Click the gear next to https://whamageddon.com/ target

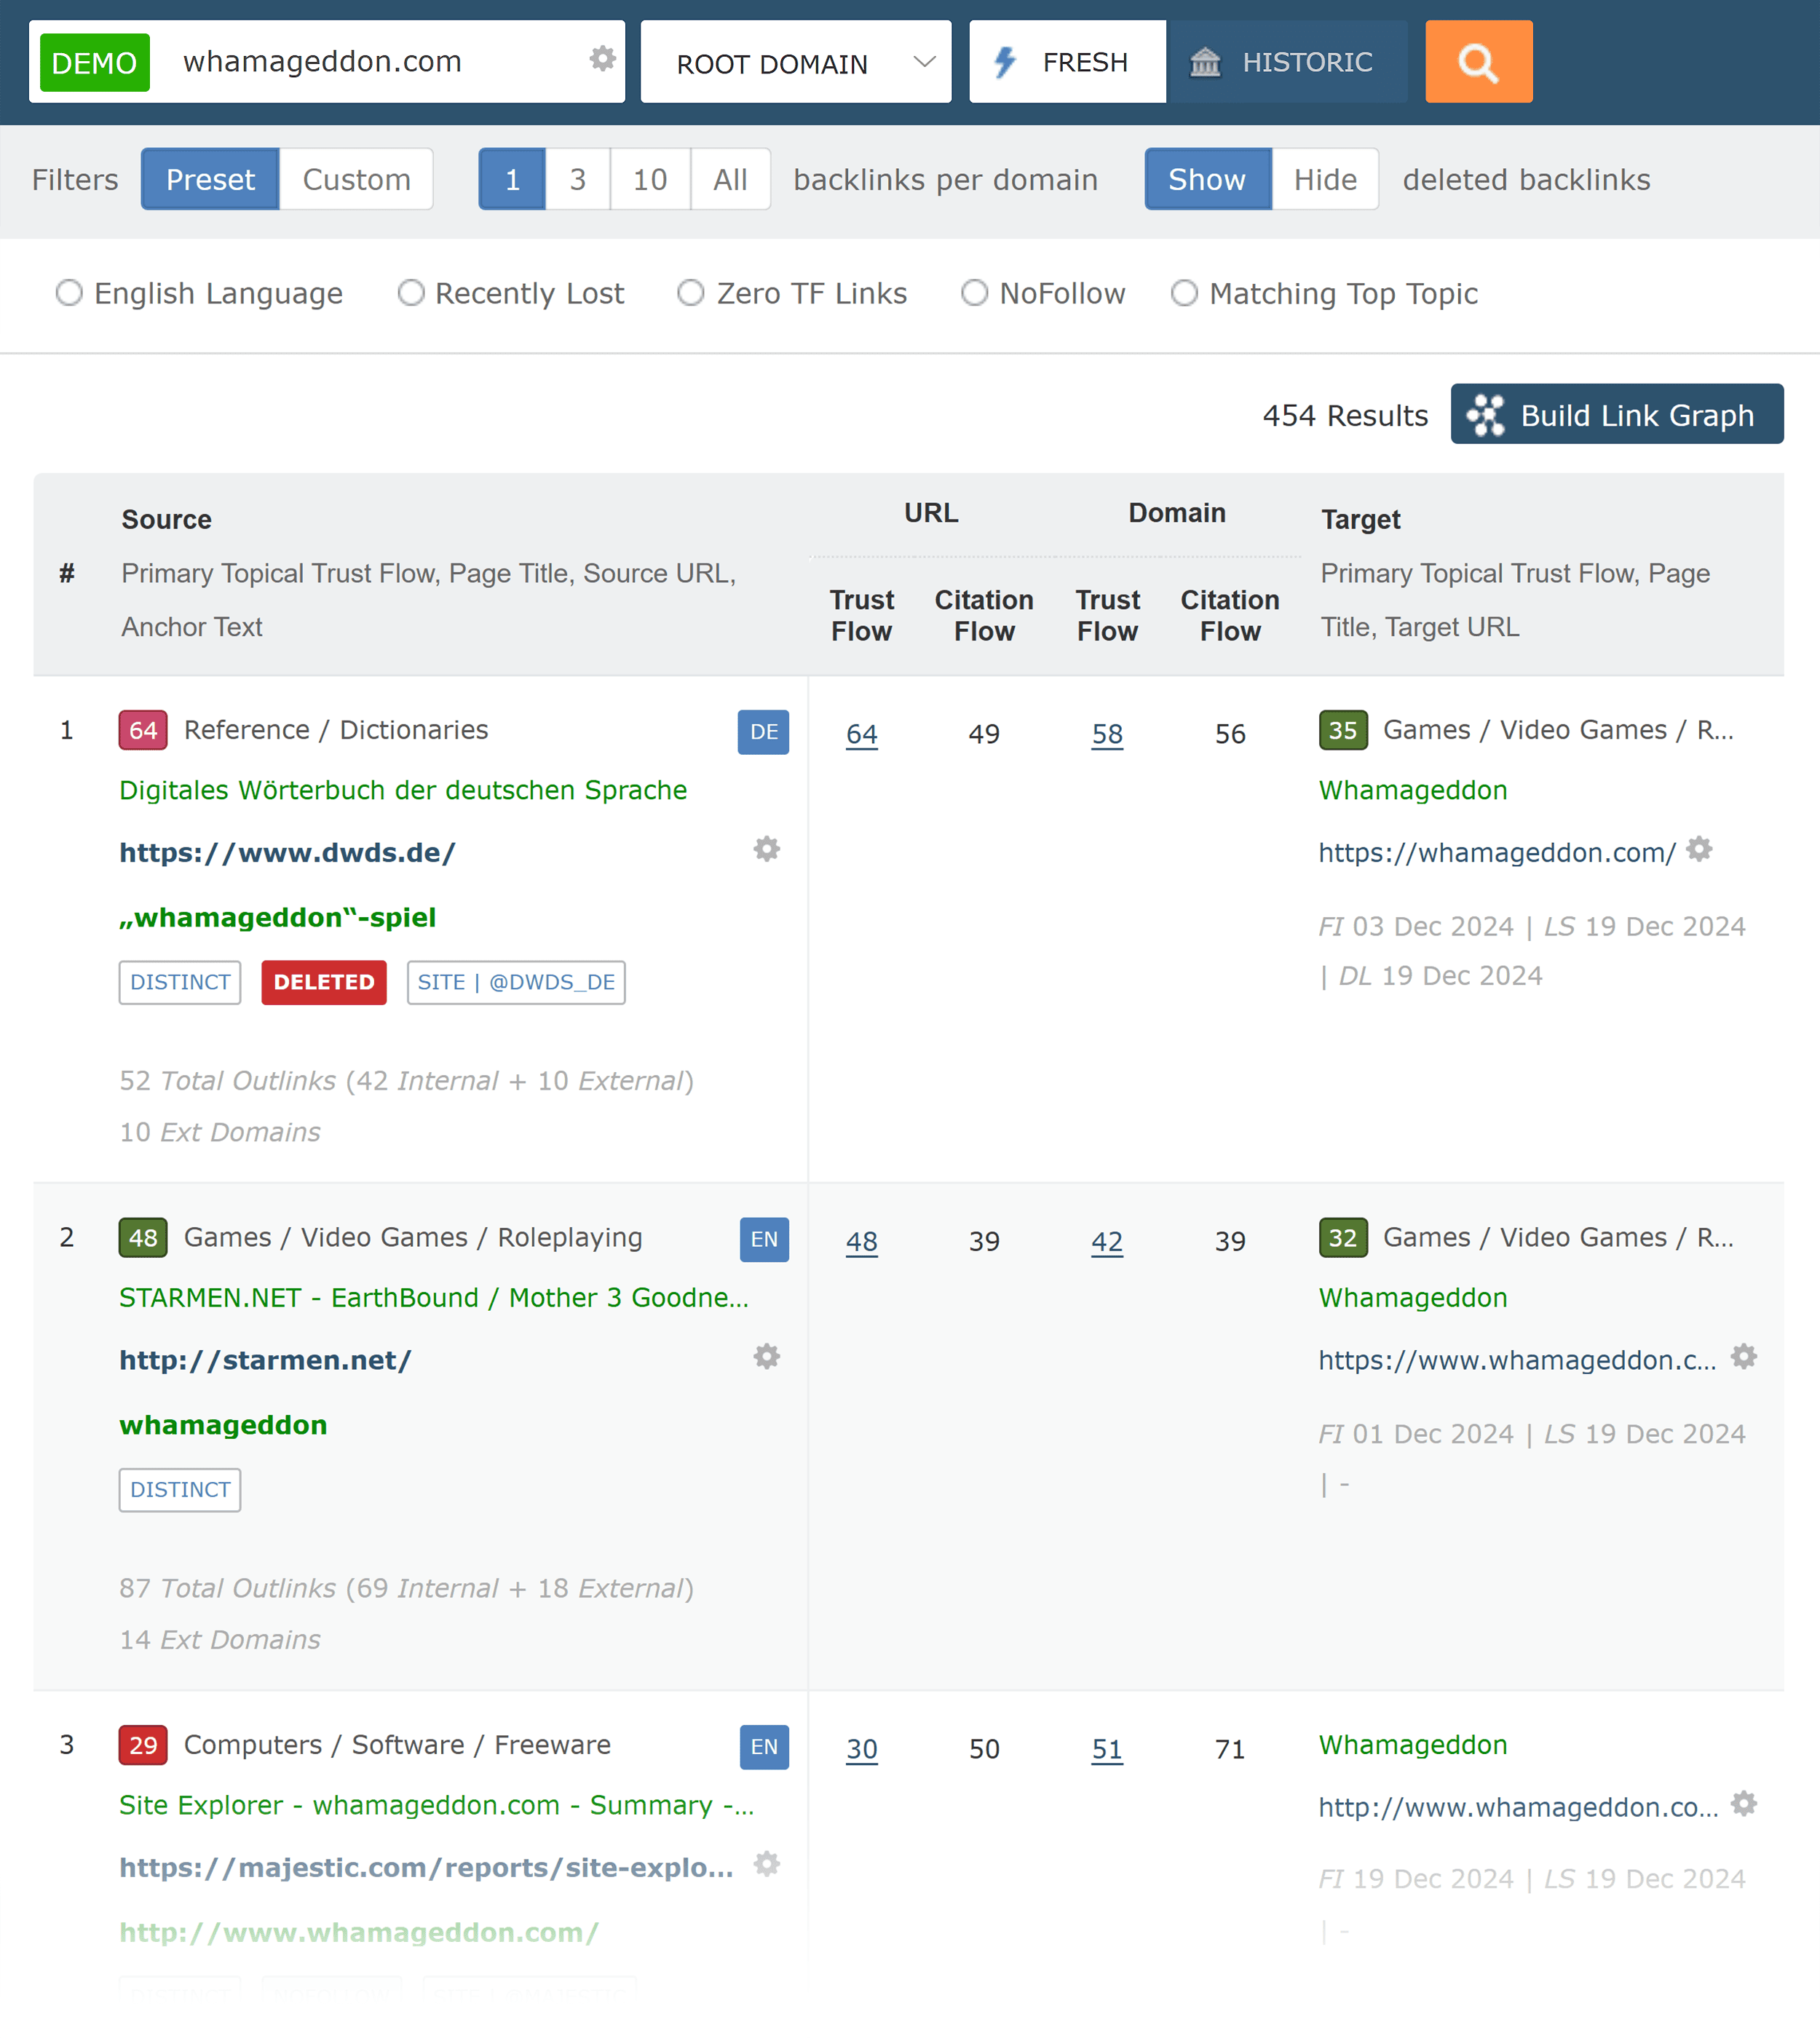coord(1699,849)
